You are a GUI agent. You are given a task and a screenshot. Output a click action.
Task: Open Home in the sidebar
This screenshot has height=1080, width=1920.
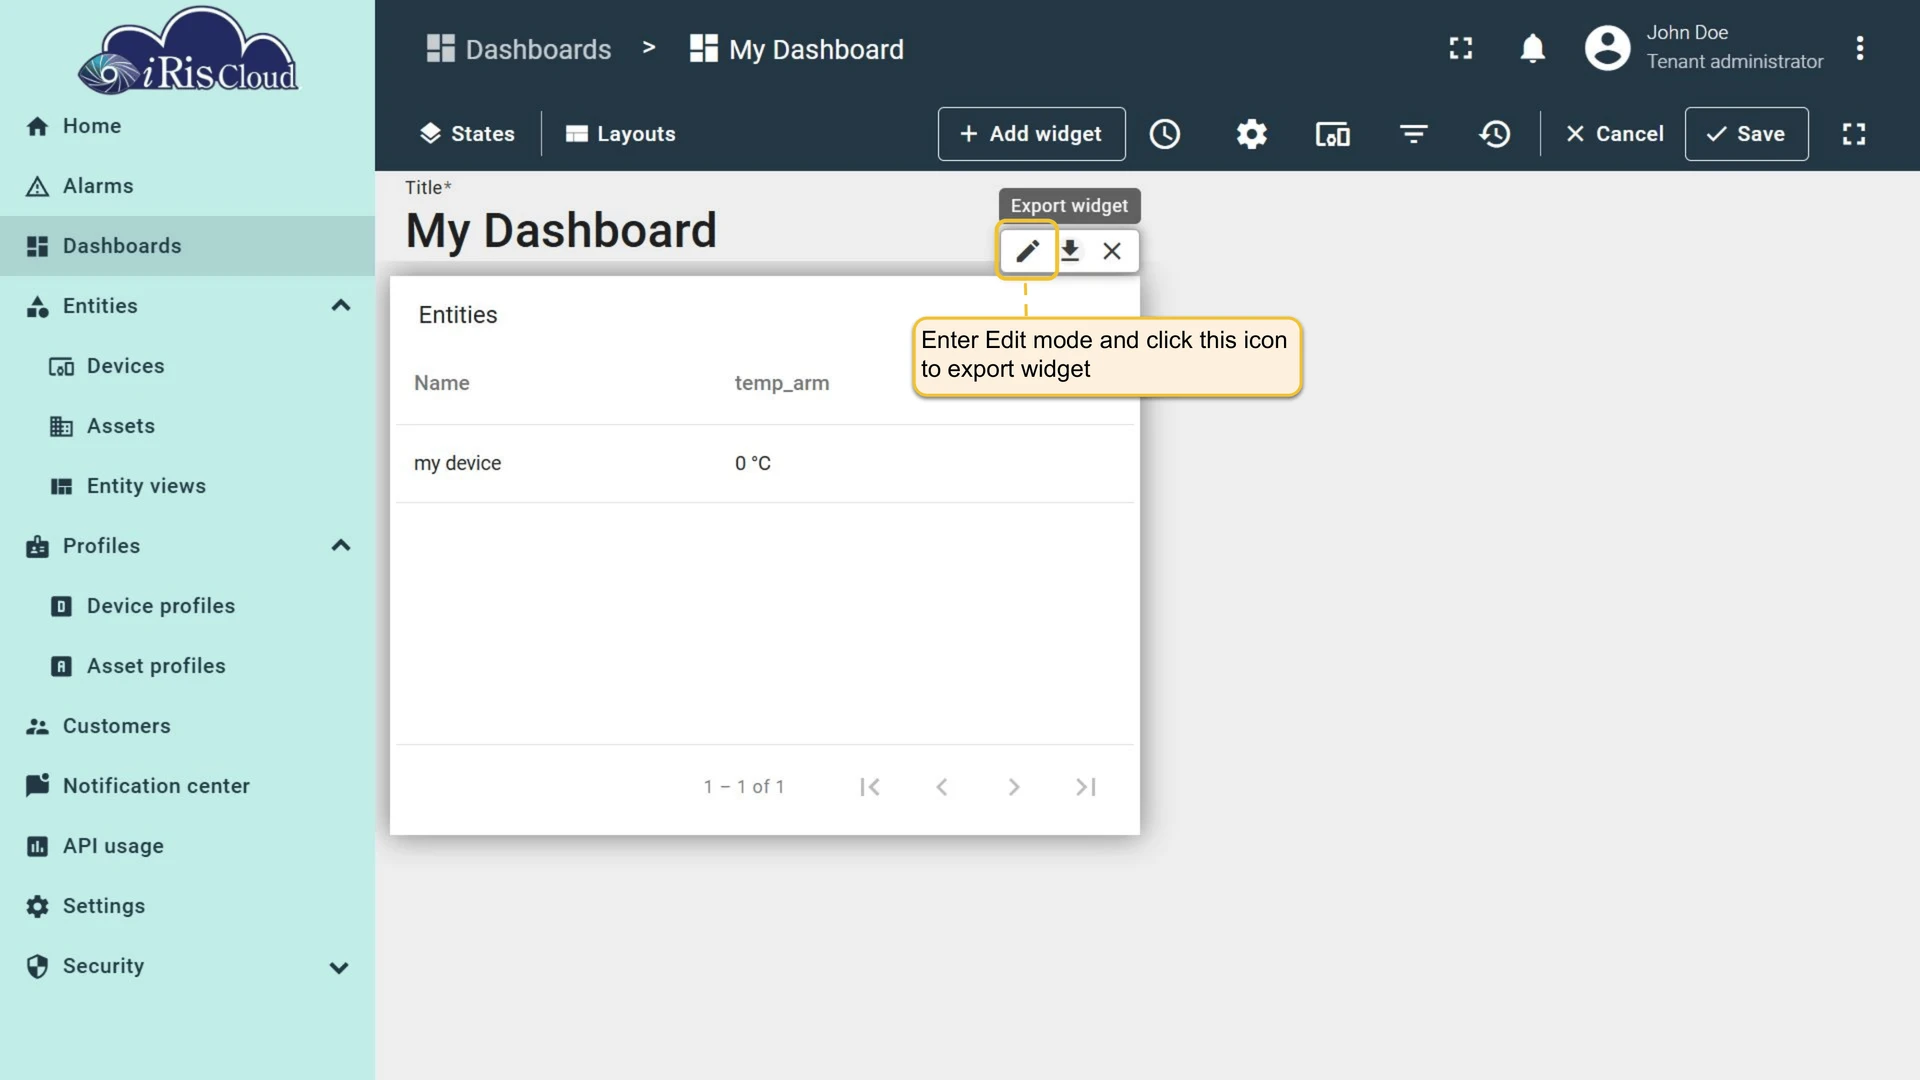click(187, 126)
